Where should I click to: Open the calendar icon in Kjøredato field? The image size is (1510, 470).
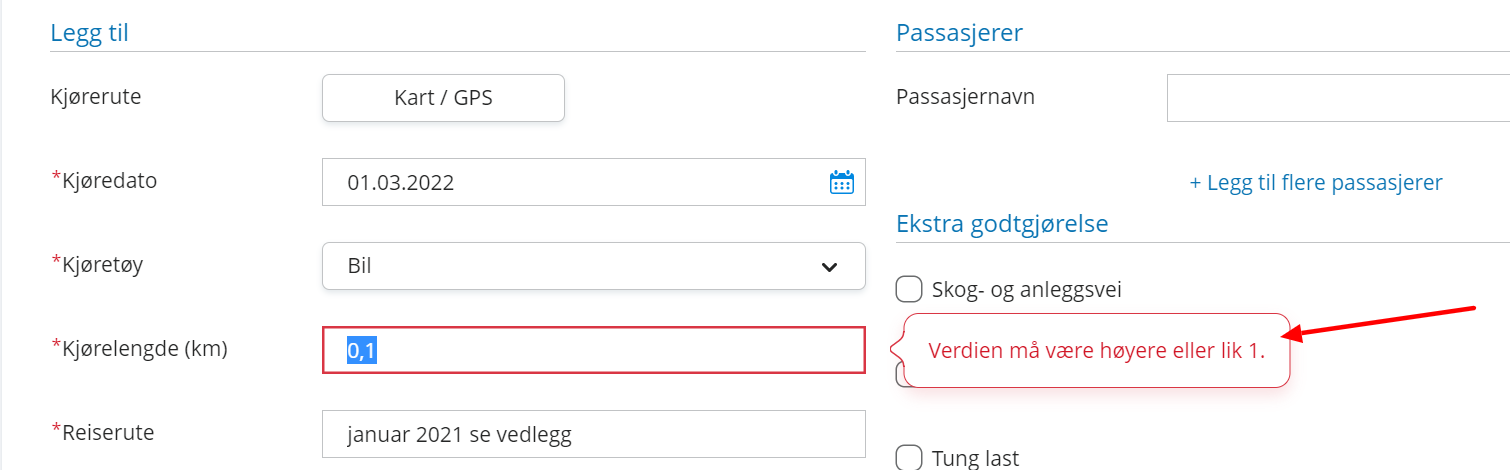pyautogui.click(x=842, y=182)
